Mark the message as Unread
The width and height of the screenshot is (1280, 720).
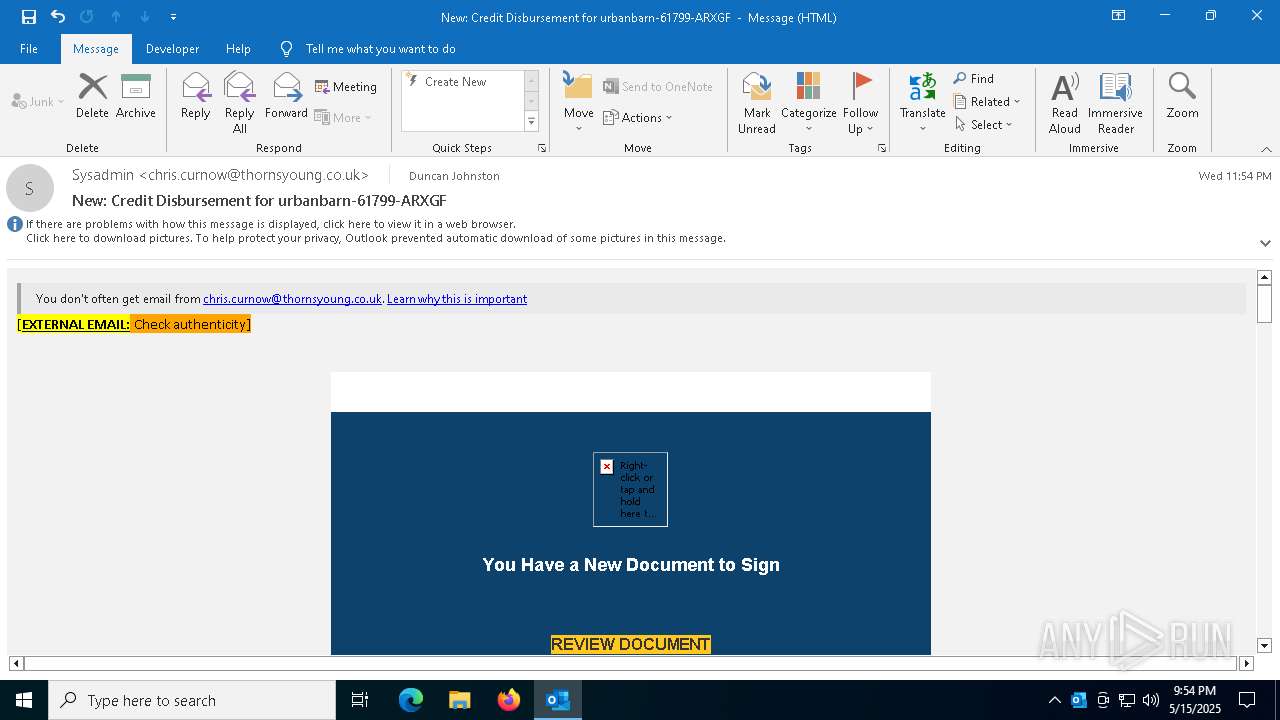pyautogui.click(x=757, y=103)
